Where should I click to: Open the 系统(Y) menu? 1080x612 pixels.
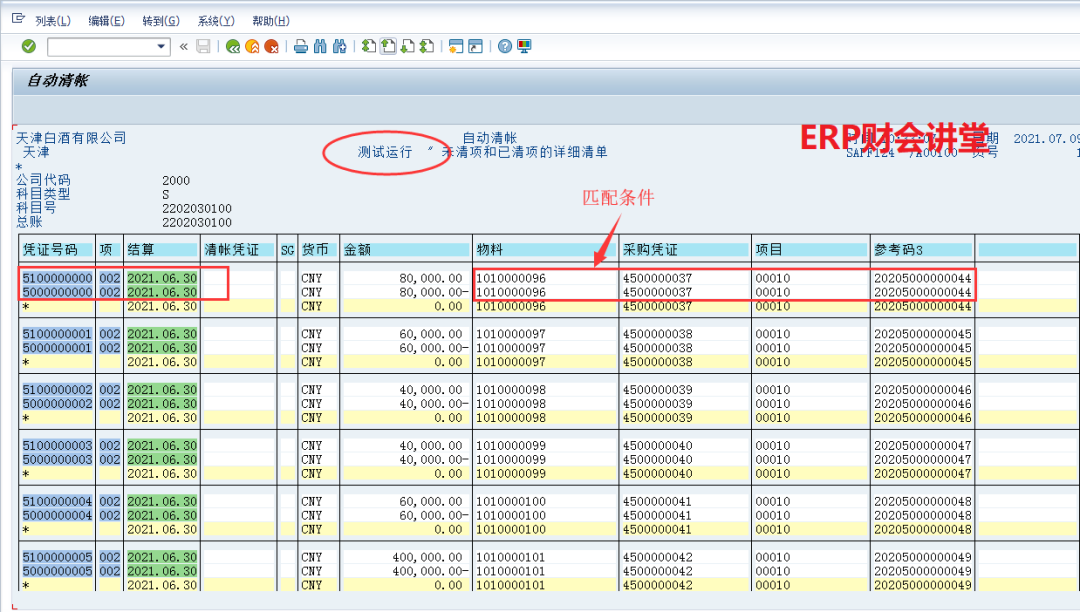point(215,20)
